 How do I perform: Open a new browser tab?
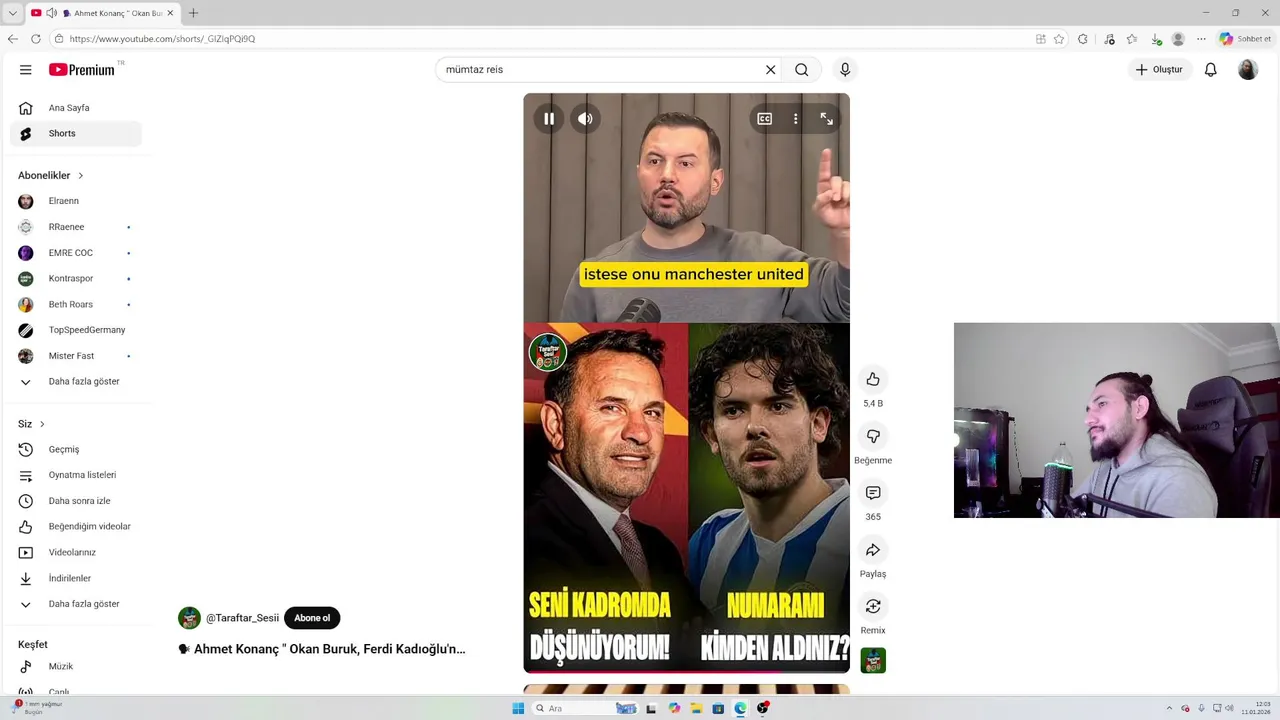193,13
